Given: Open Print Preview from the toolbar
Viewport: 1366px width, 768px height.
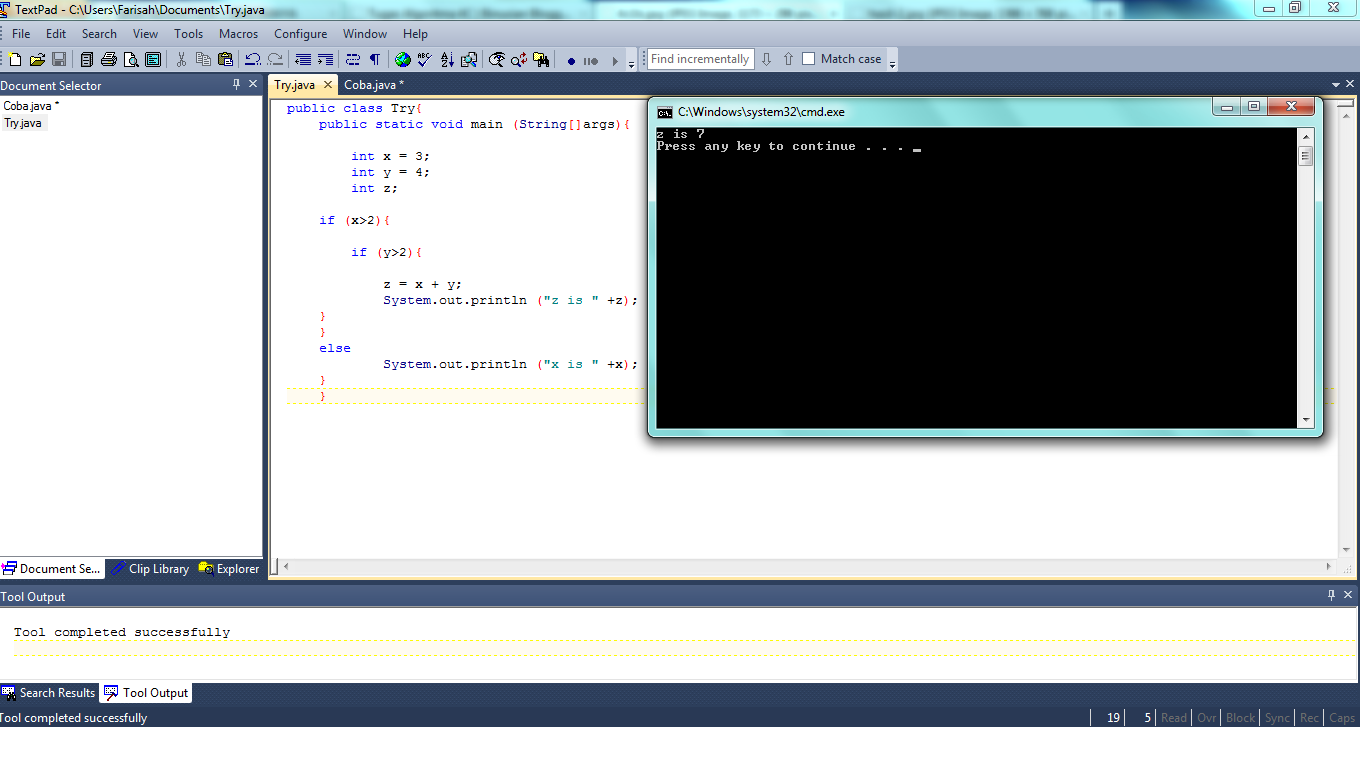Looking at the screenshot, I should 131,59.
